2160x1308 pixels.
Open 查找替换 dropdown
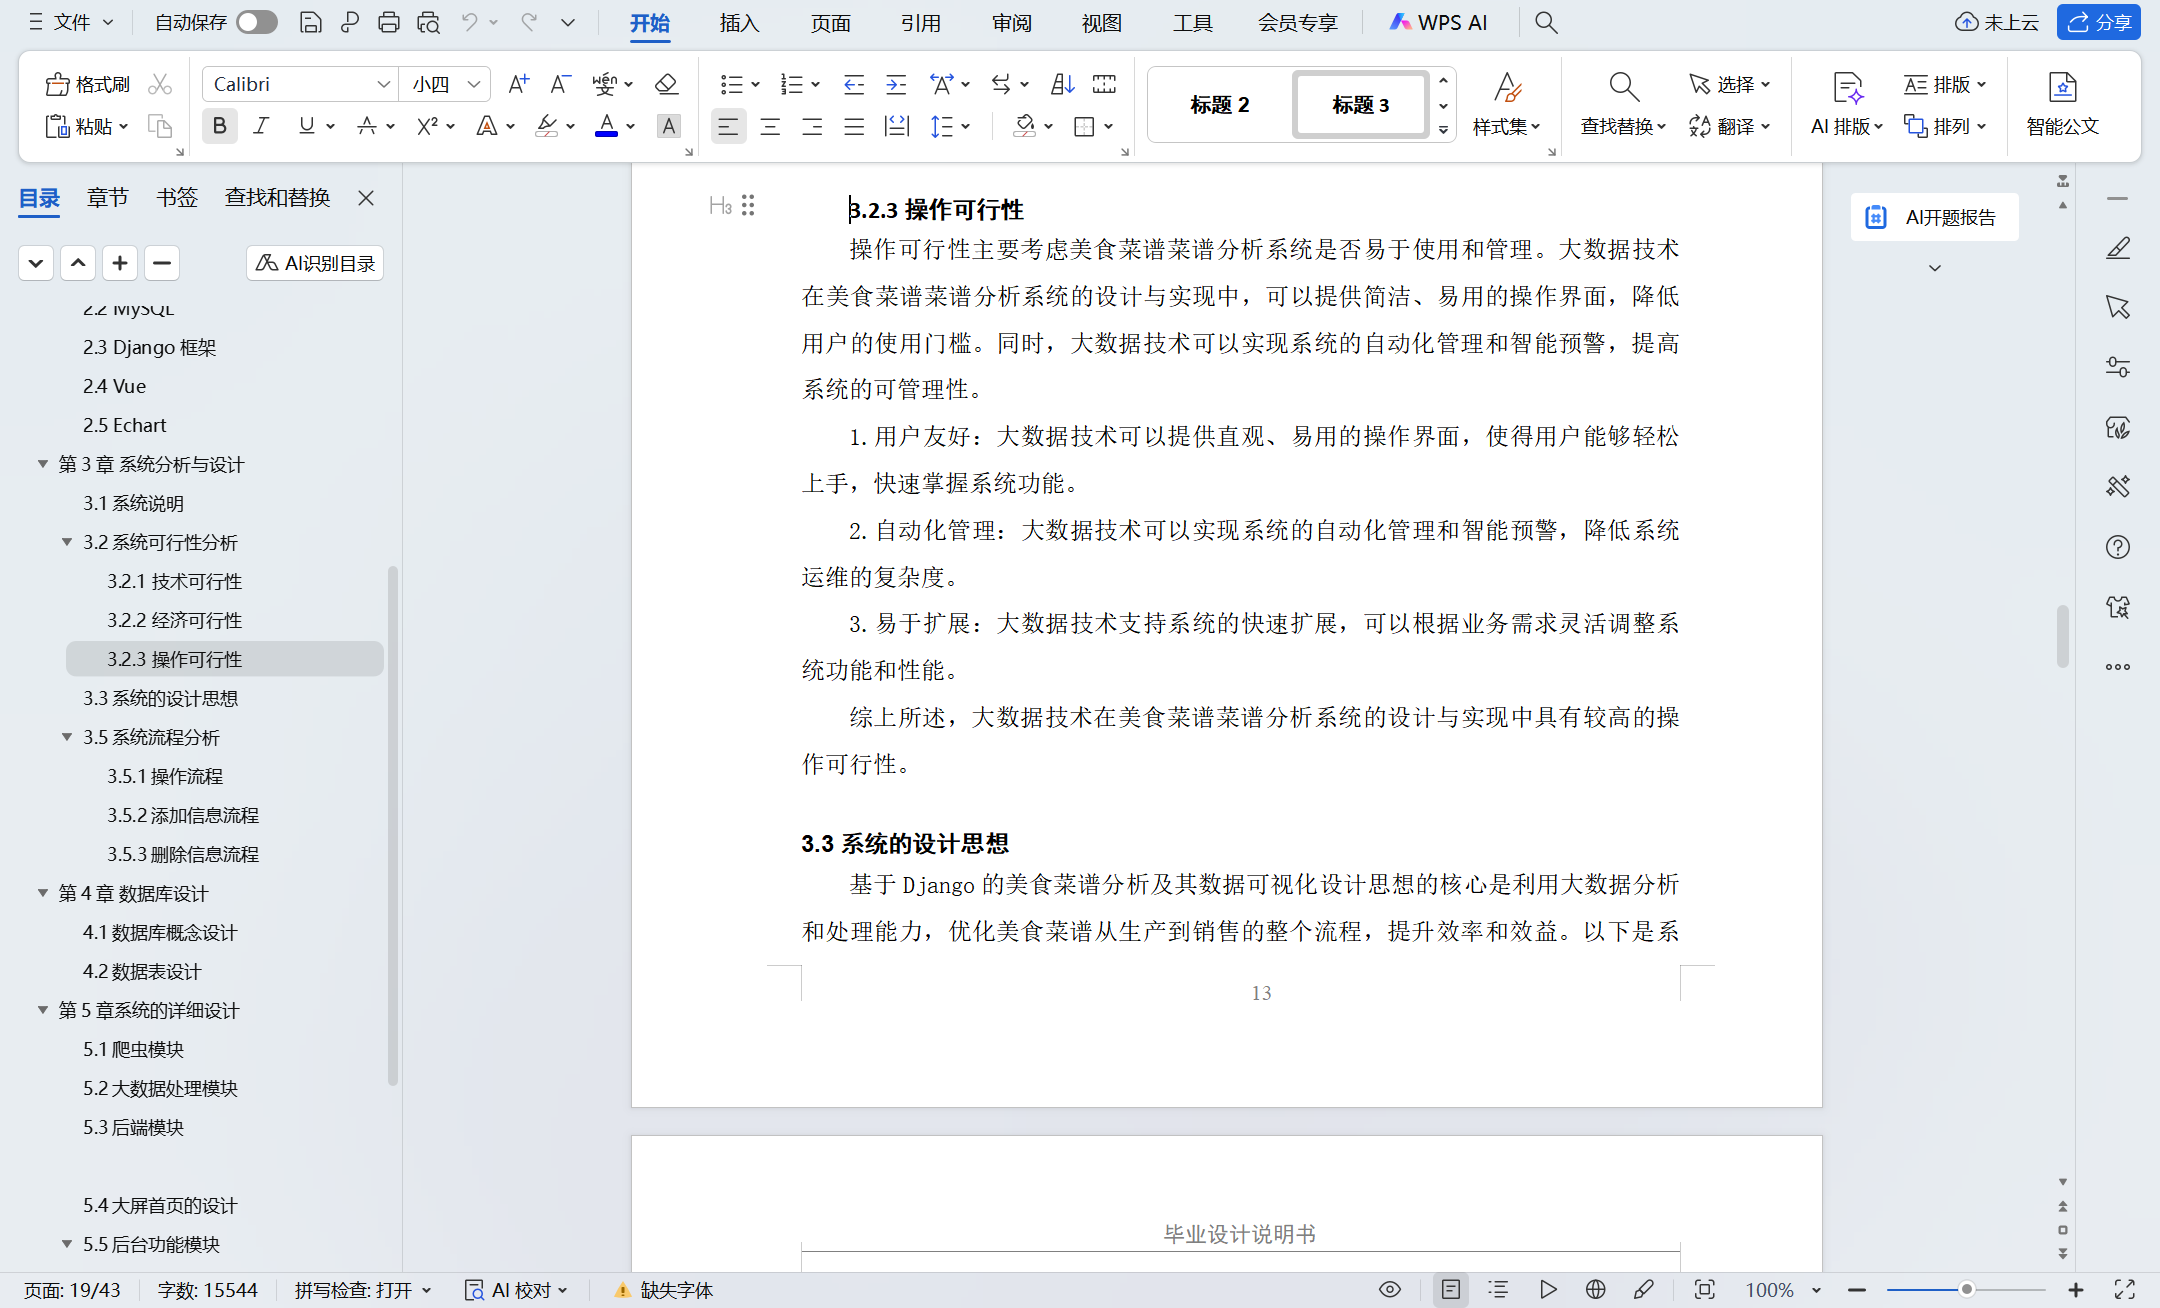point(1622,126)
